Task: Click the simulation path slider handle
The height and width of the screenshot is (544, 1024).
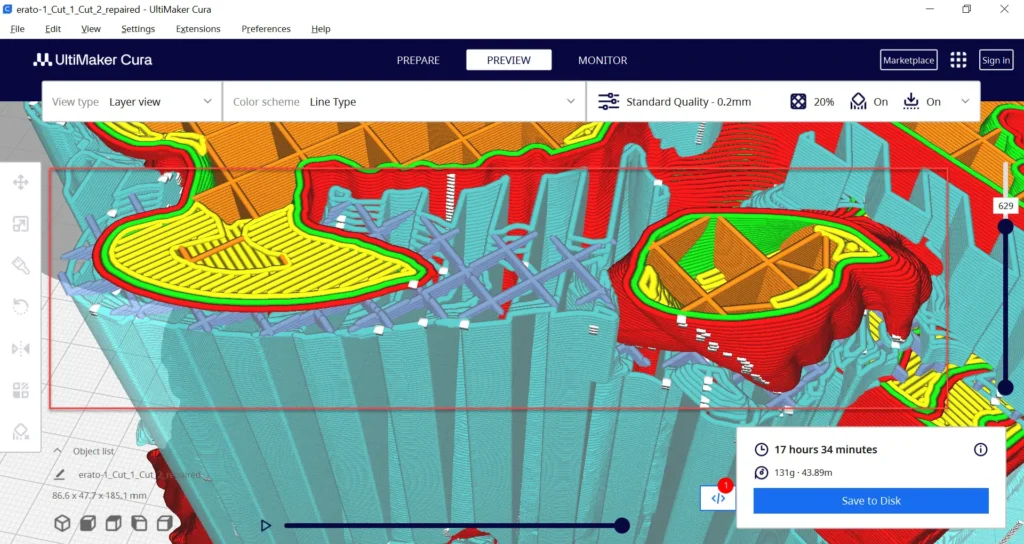Action: (x=622, y=525)
